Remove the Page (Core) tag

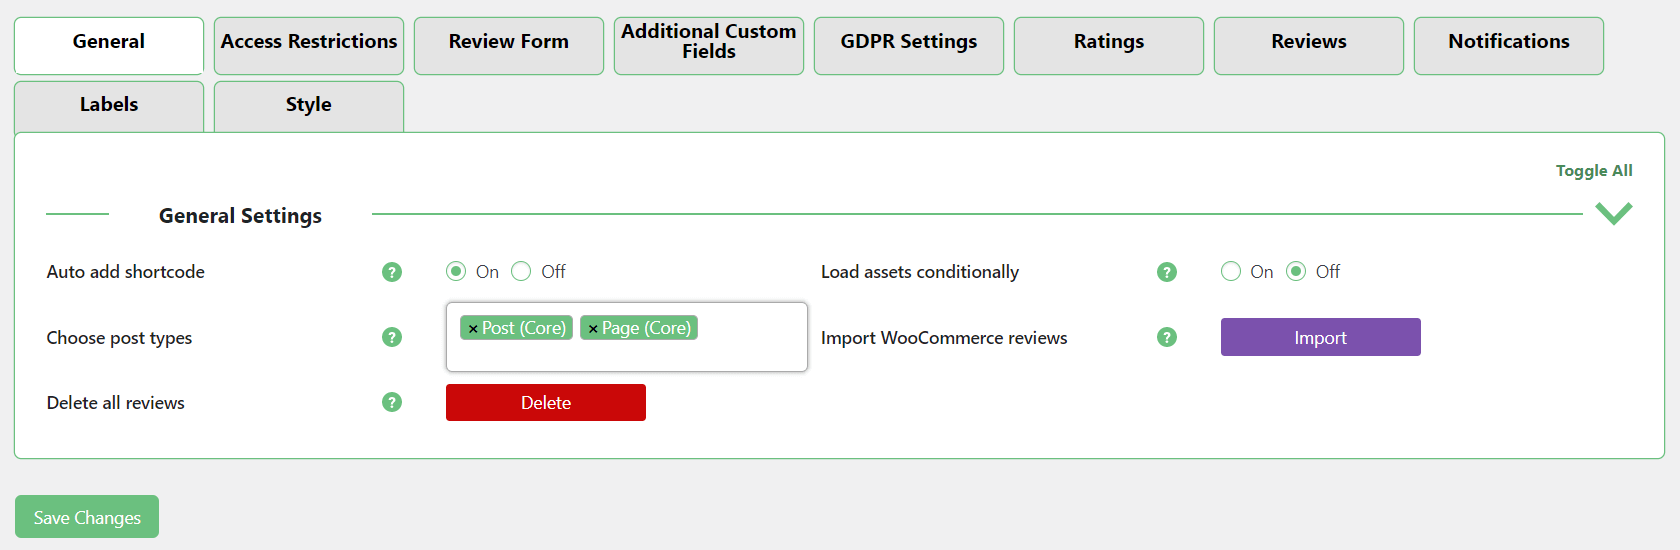tap(593, 329)
